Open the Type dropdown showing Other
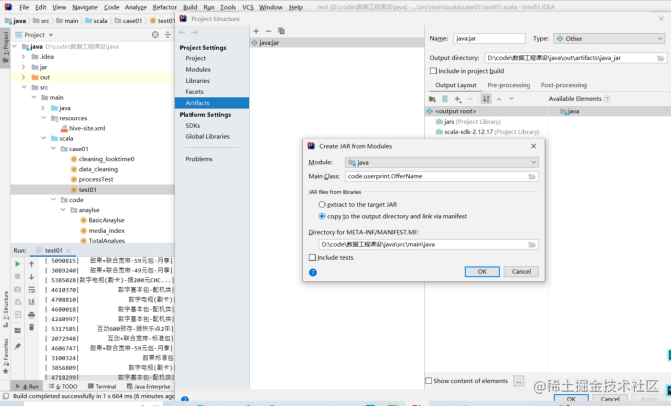Screen dimensions: 672x407 tap(609, 39)
